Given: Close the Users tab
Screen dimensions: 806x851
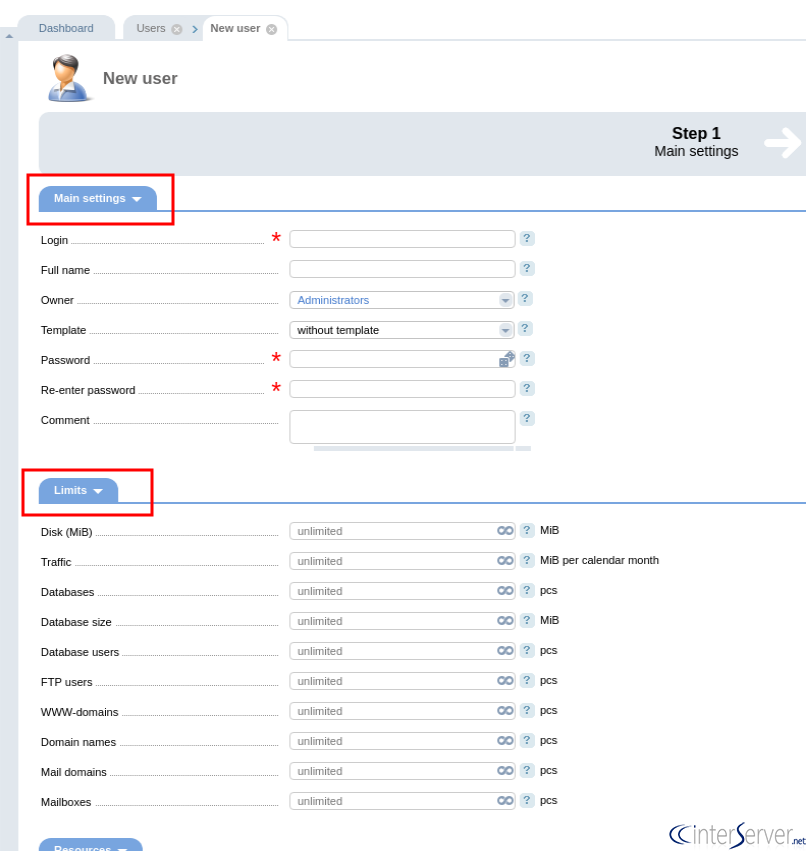Looking at the screenshot, I should point(177,29).
